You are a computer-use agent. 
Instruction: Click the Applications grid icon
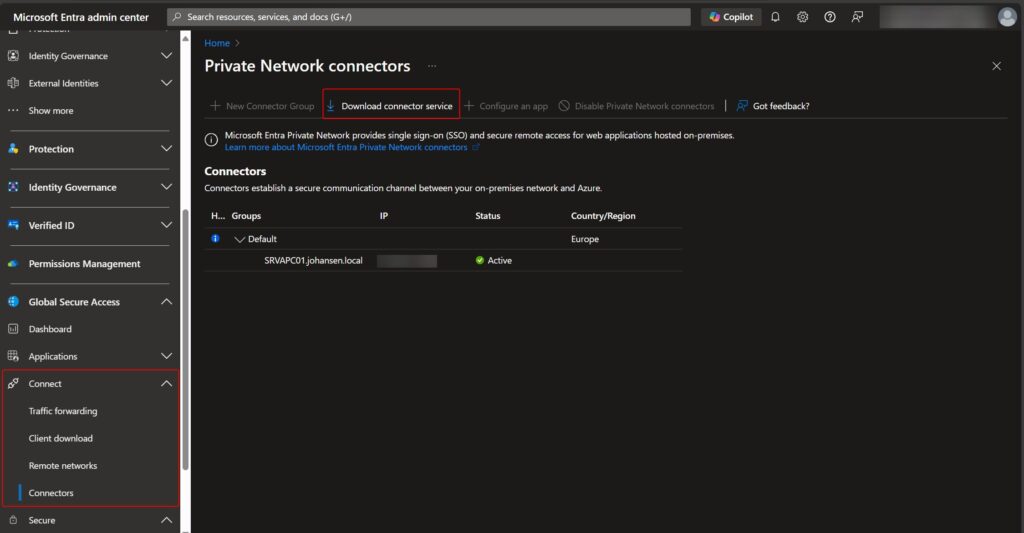click(13, 357)
